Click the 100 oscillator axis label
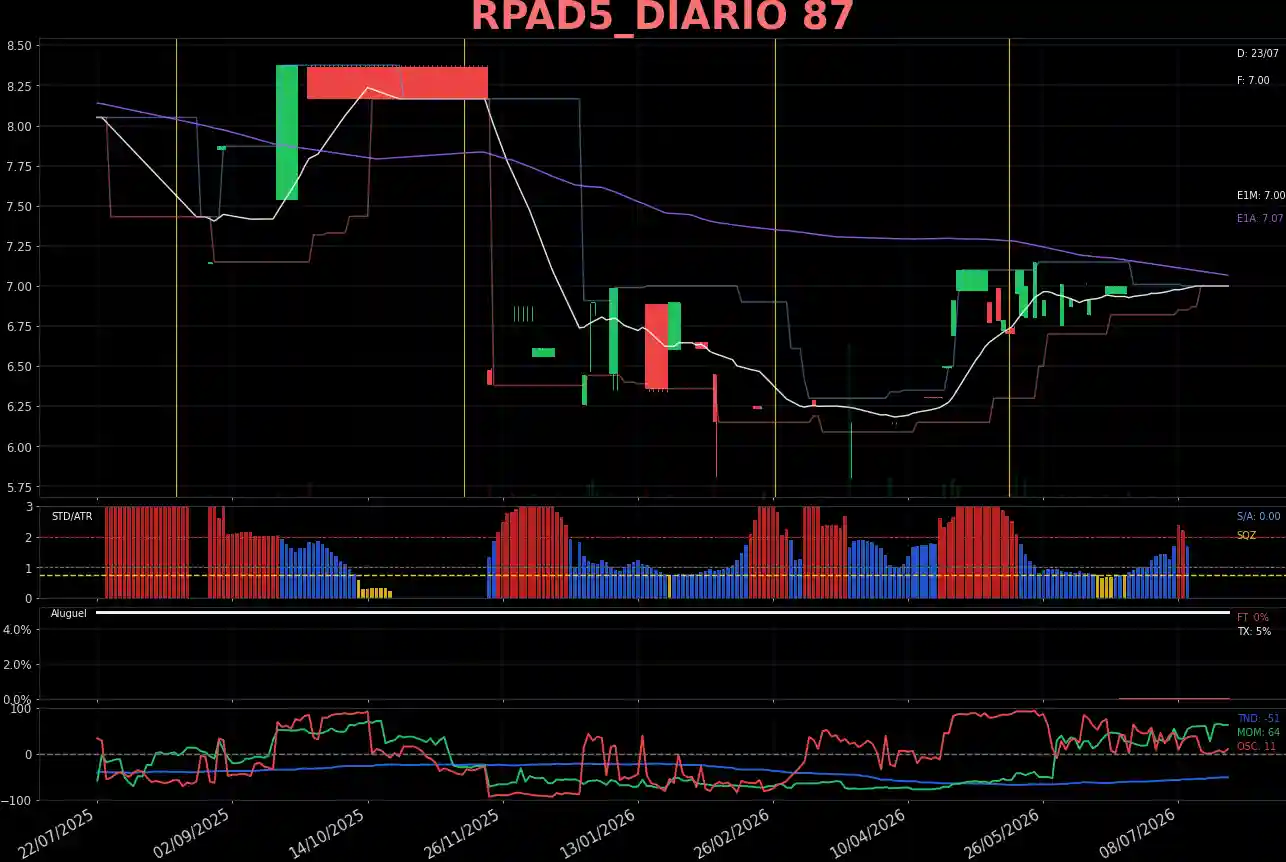This screenshot has width=1286, height=862. (22, 708)
